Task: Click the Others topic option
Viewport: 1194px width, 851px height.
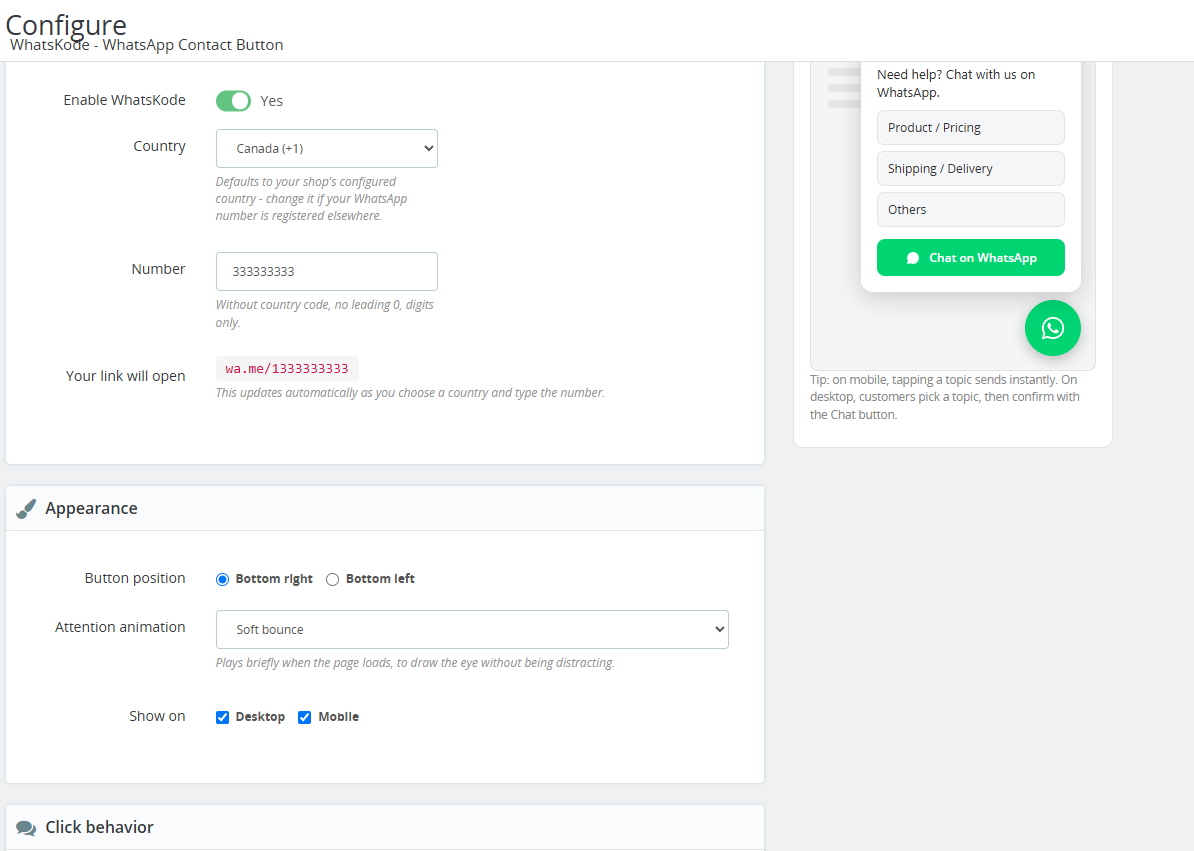Action: click(971, 209)
